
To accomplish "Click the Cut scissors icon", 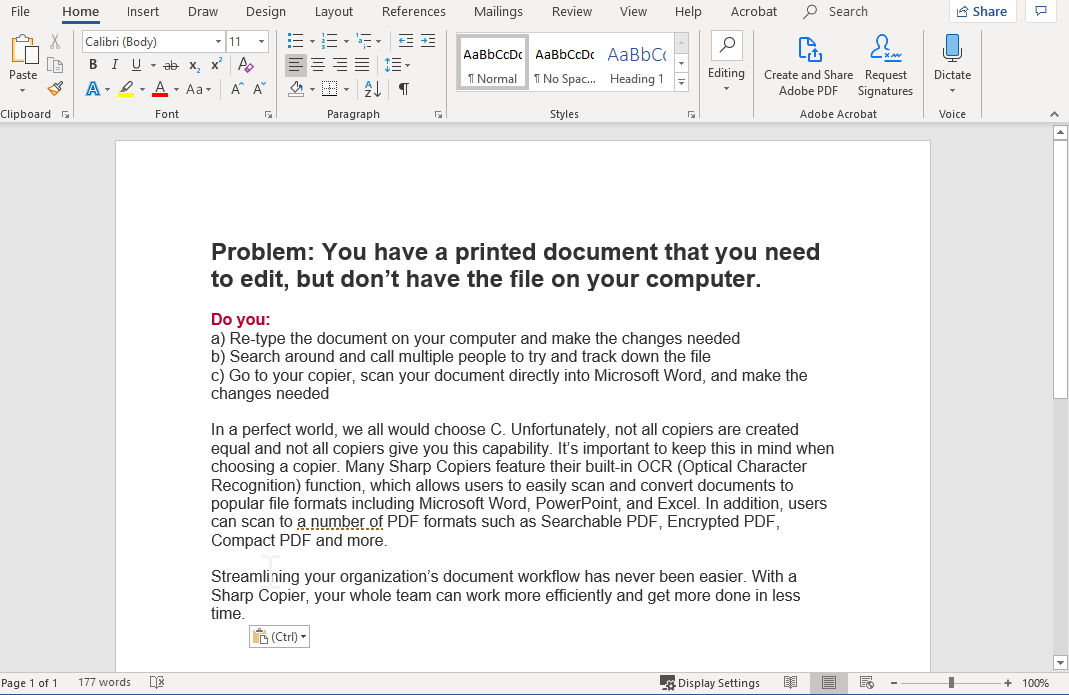I will coord(55,42).
